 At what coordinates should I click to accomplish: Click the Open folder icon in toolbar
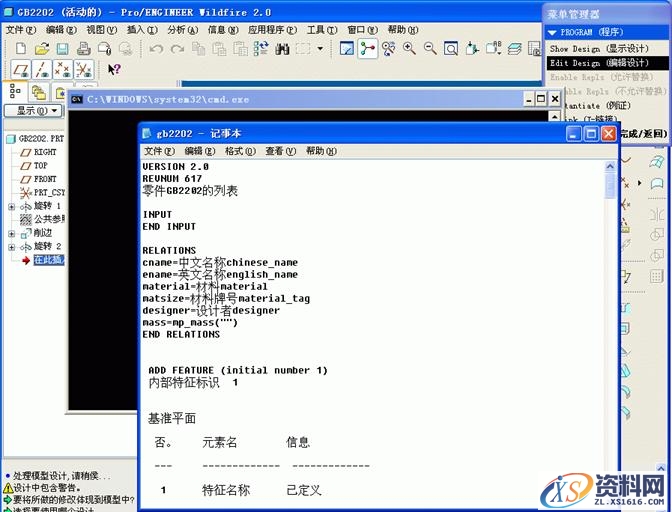click(x=41, y=48)
